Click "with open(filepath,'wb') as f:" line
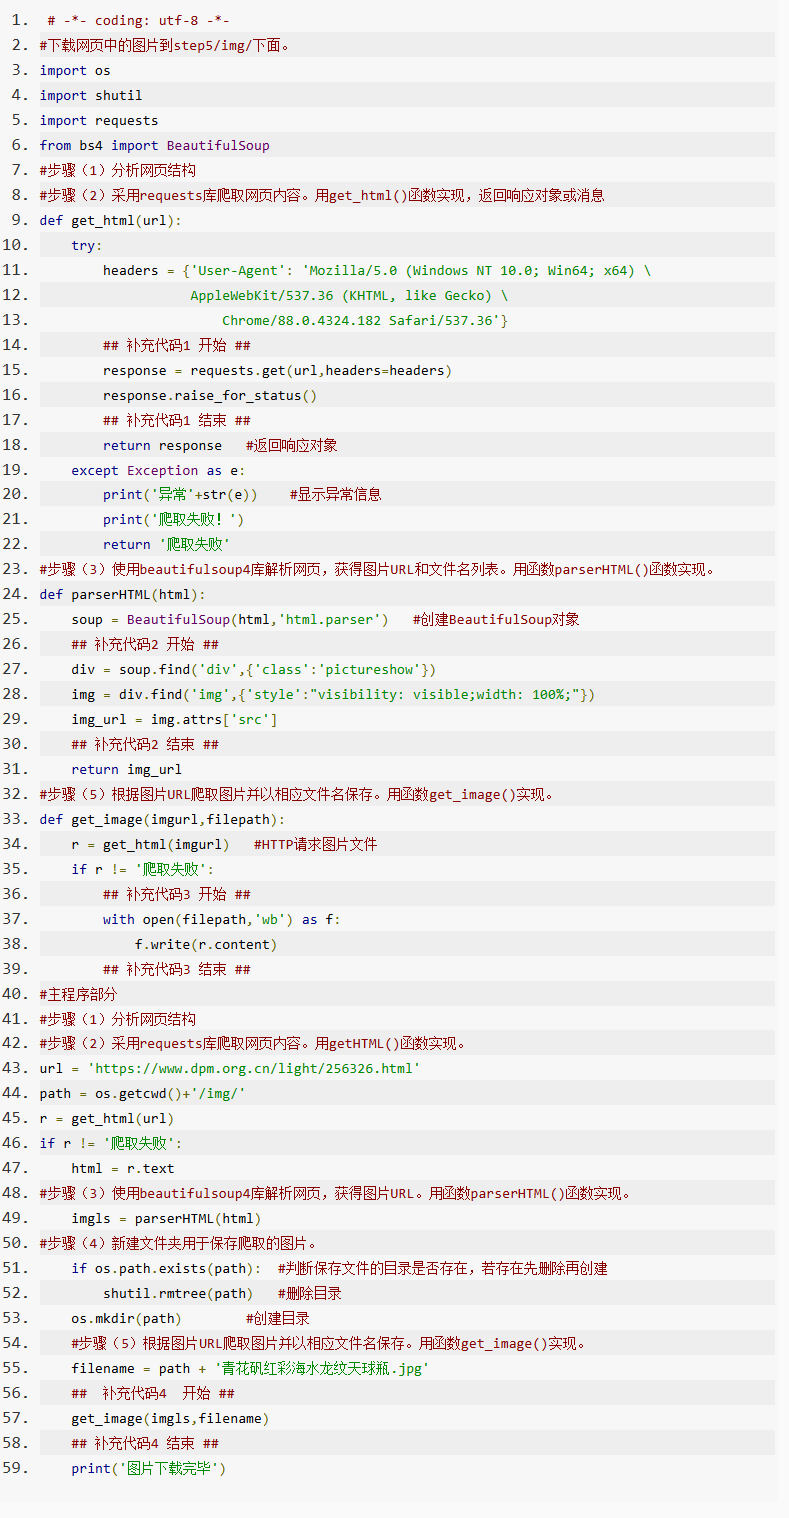The height and width of the screenshot is (1518, 789). click(222, 919)
